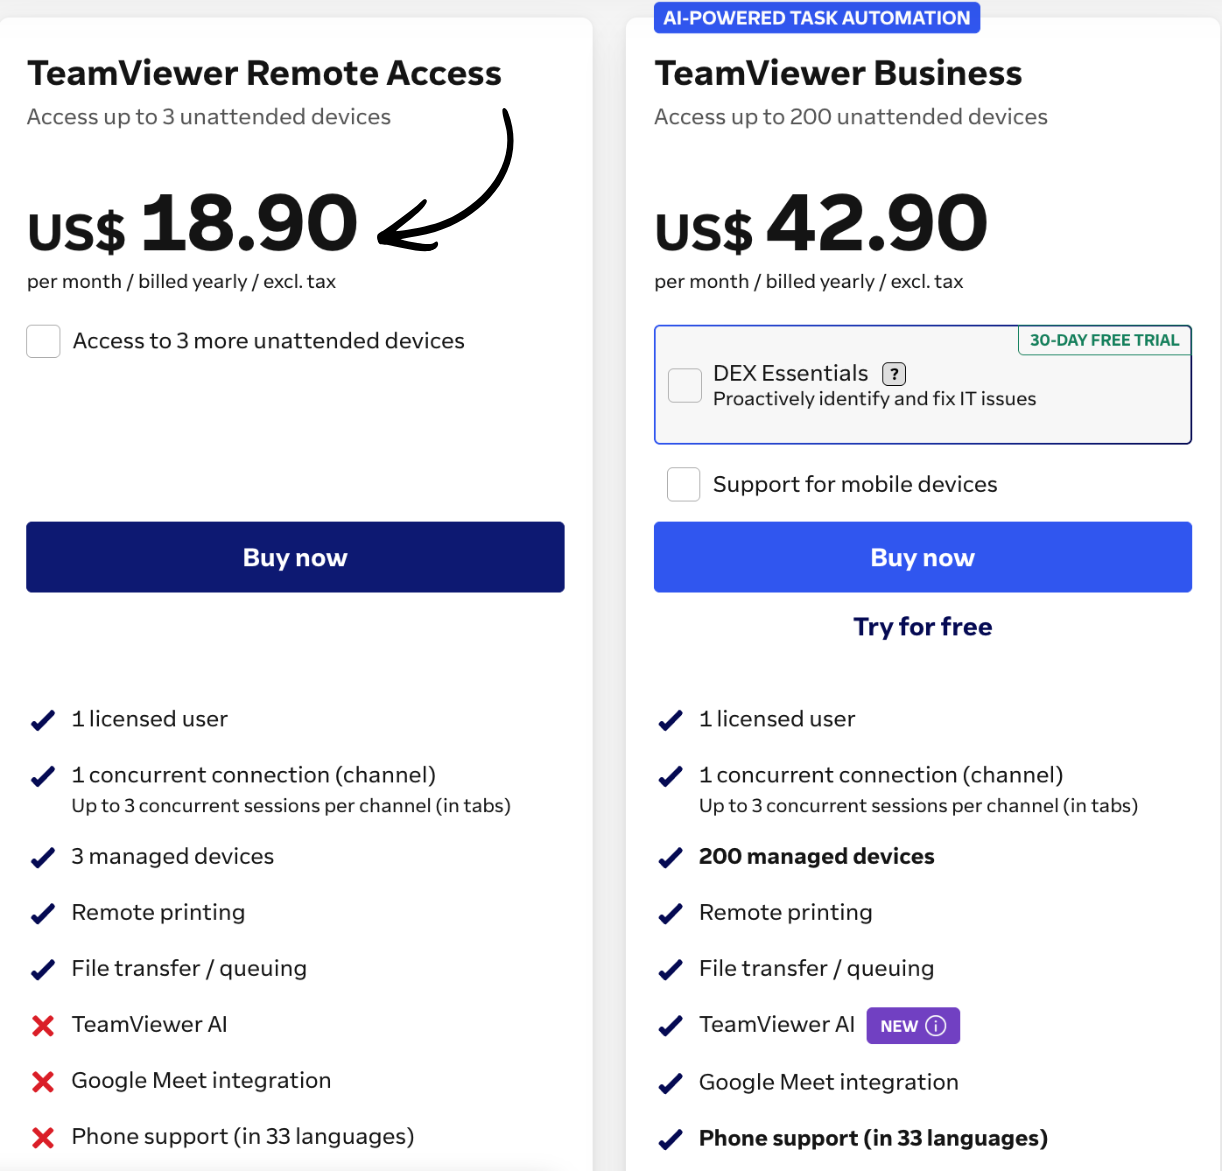Click the red X next to Phone support
The height and width of the screenshot is (1171, 1222).
(x=42, y=1136)
